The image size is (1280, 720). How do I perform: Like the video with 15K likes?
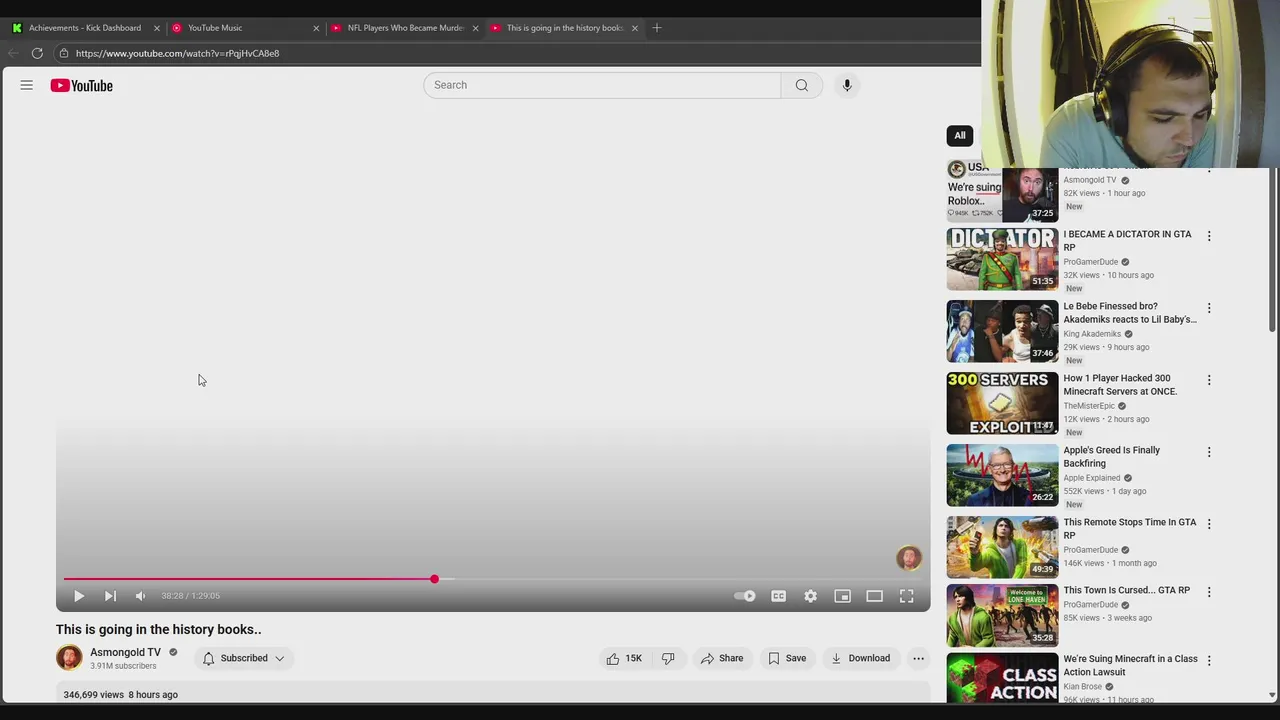pyautogui.click(x=624, y=658)
